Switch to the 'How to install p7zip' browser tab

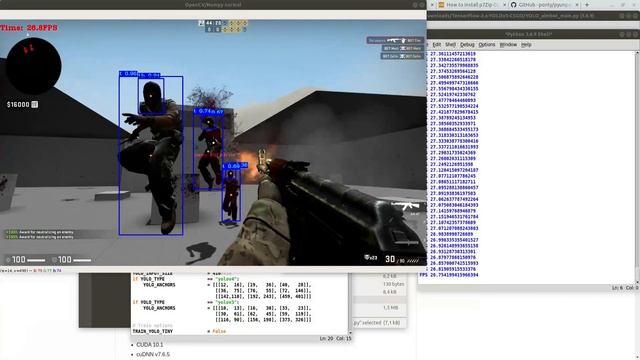click(x=472, y=5)
